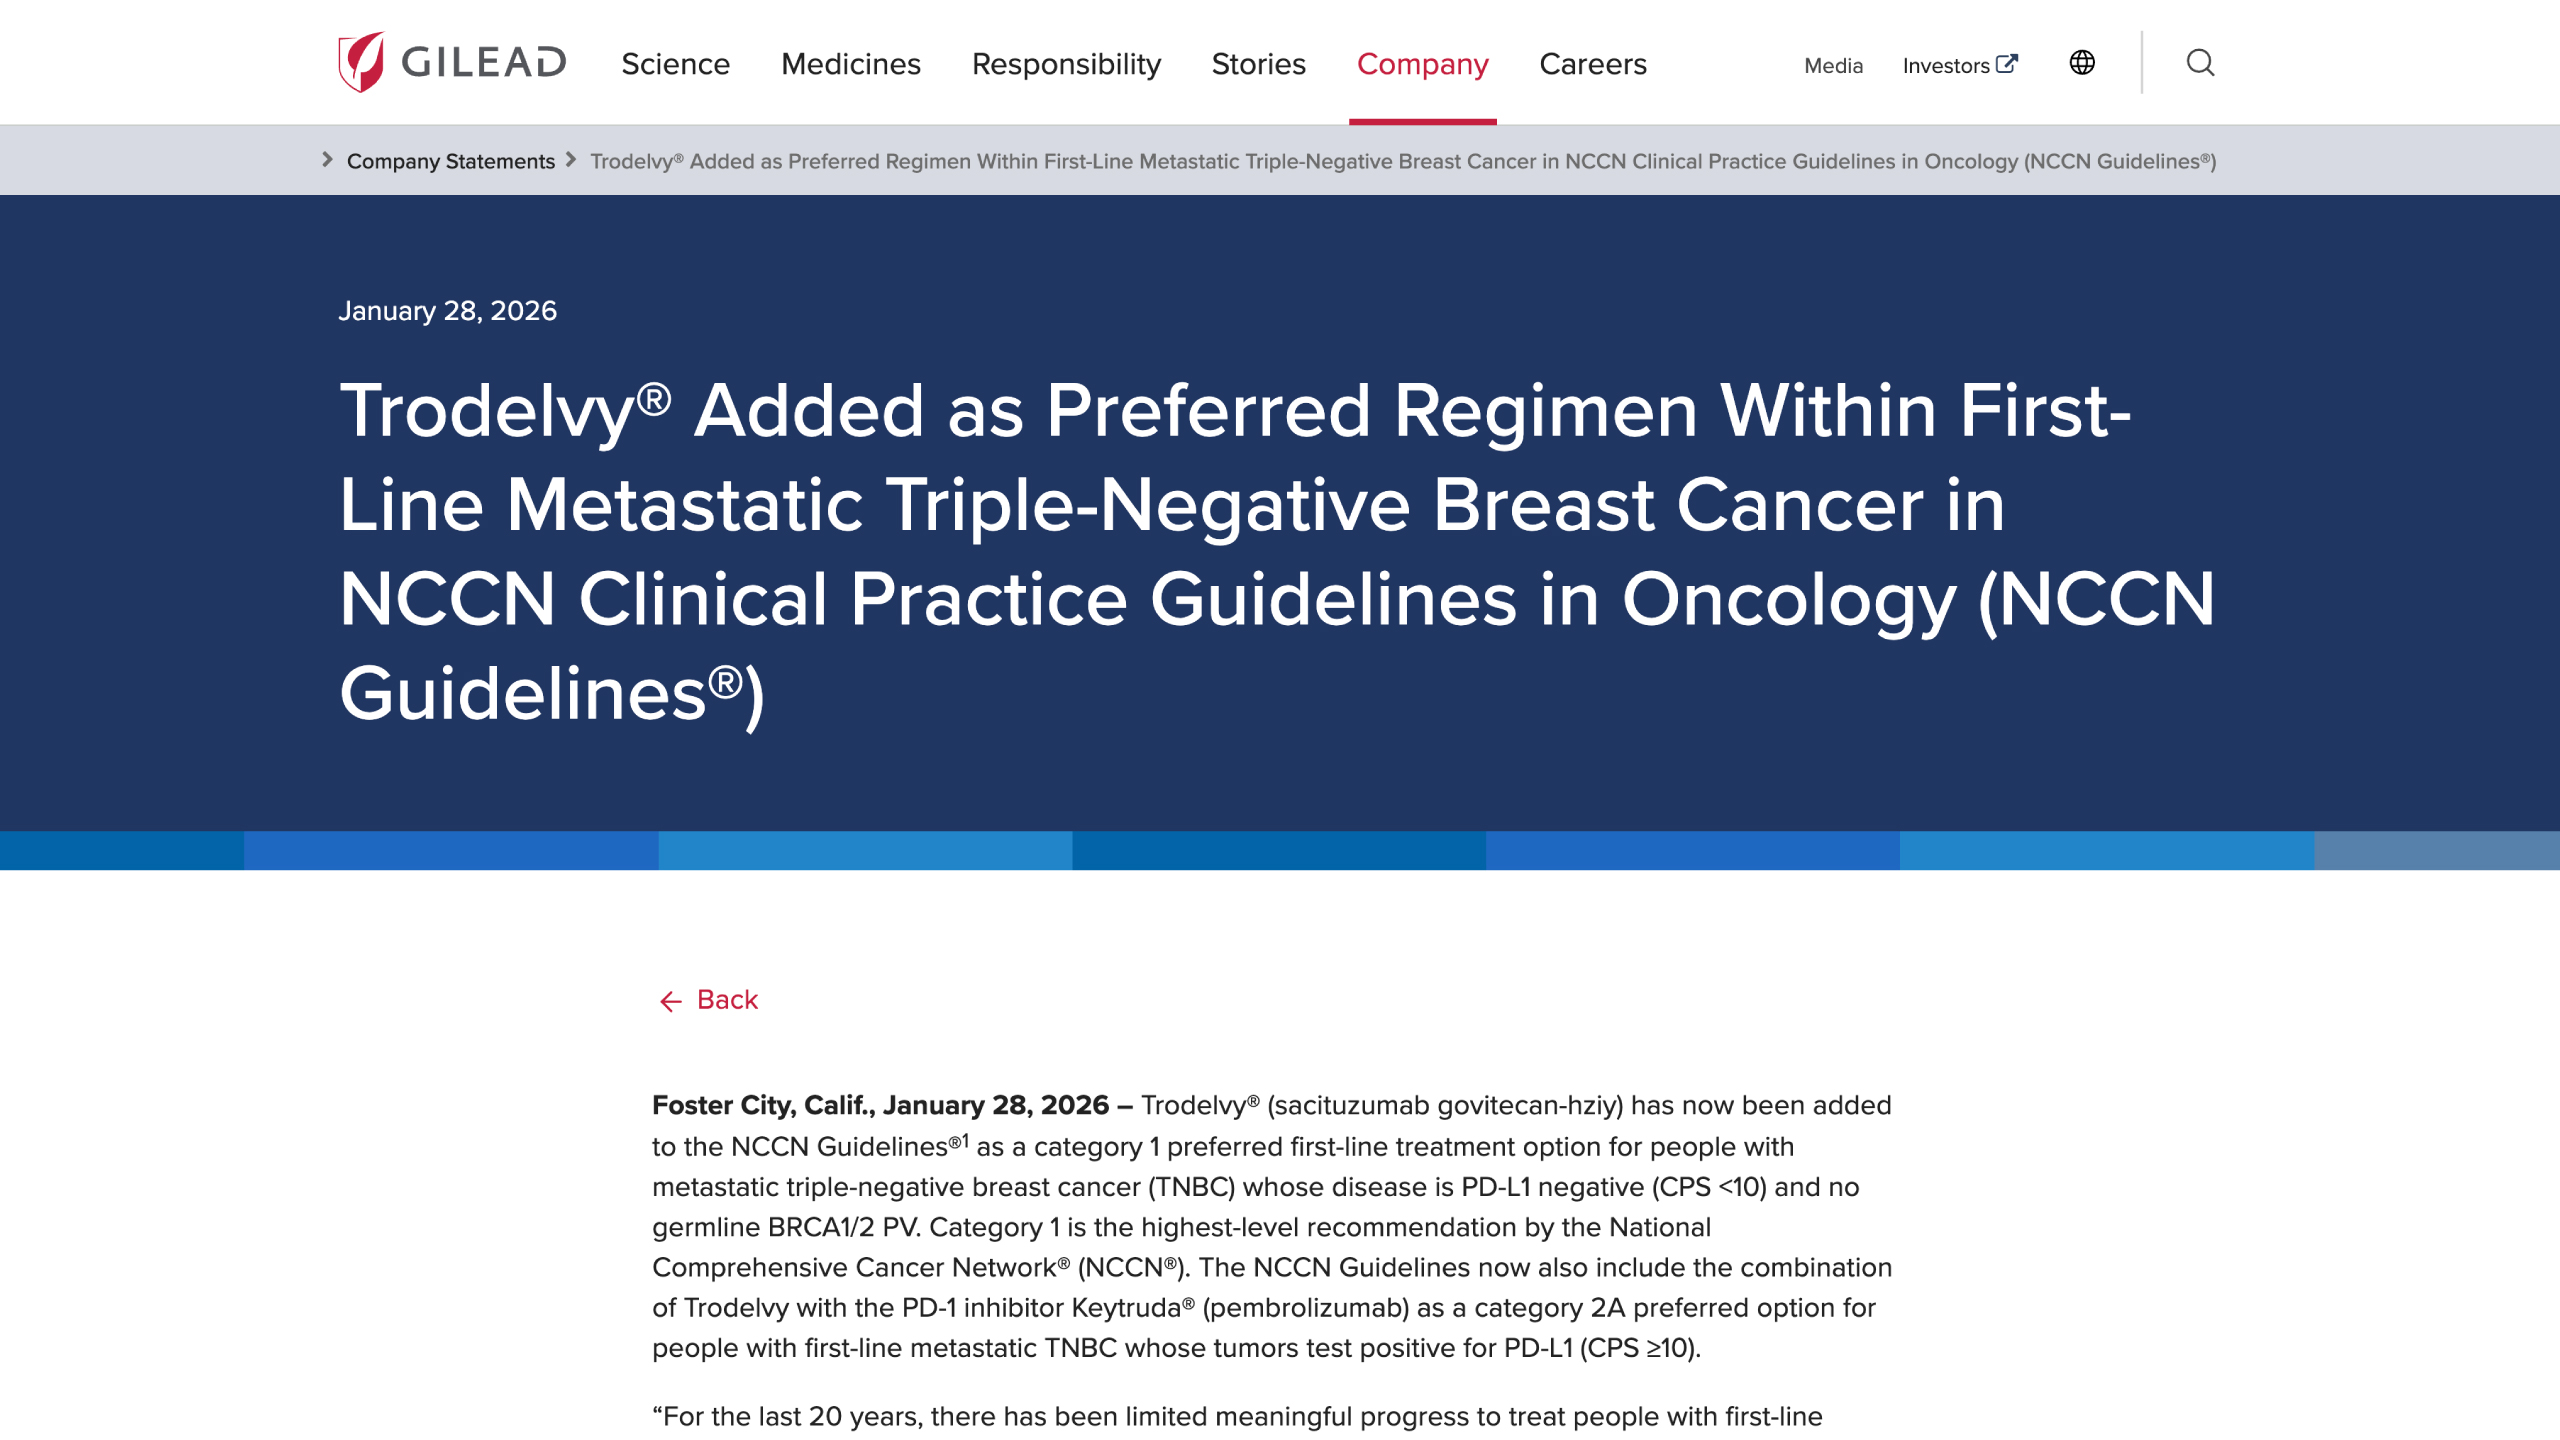Expand the Responsibility navigation menu

click(1066, 64)
